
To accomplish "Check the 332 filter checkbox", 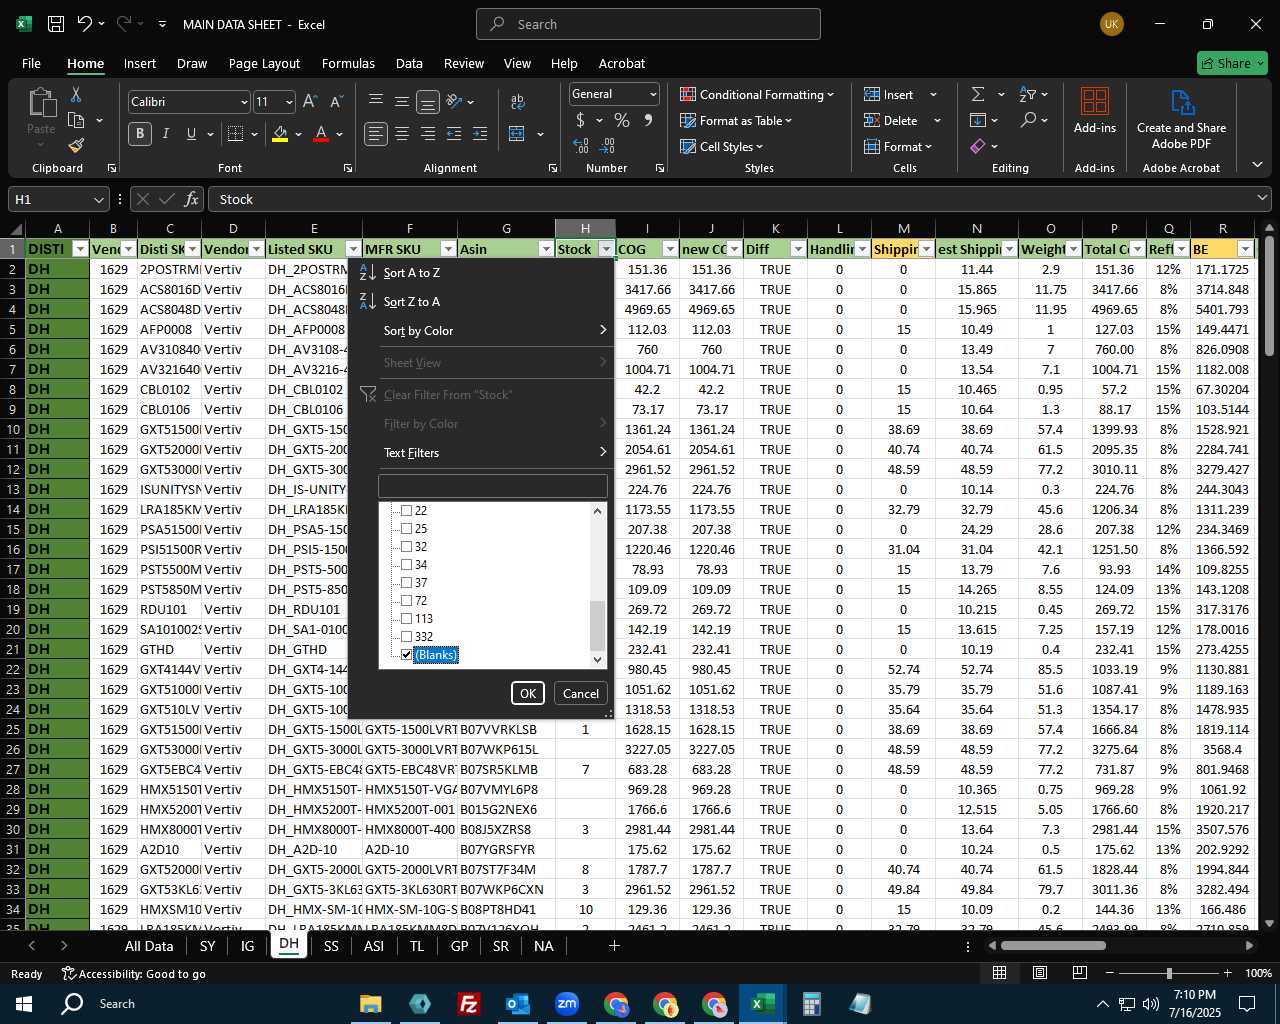I will (406, 636).
